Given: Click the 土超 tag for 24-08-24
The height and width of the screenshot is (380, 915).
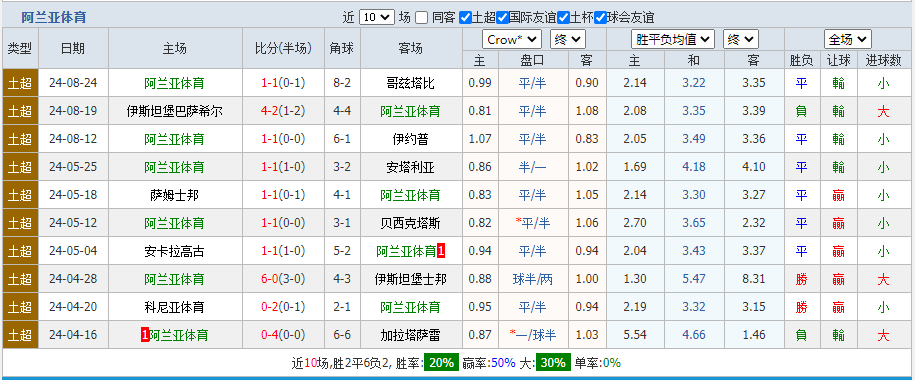Looking at the screenshot, I should pyautogui.click(x=20, y=83).
